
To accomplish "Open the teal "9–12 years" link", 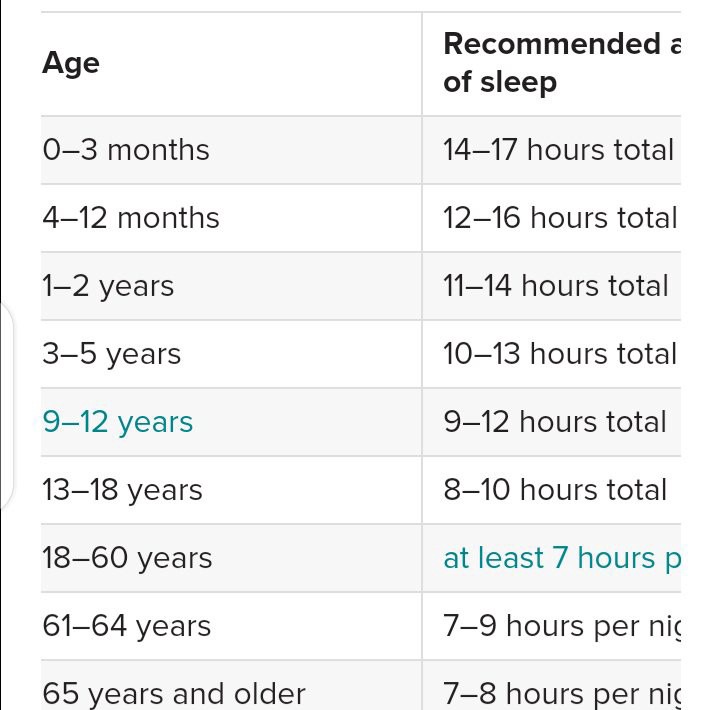I will (x=117, y=422).
